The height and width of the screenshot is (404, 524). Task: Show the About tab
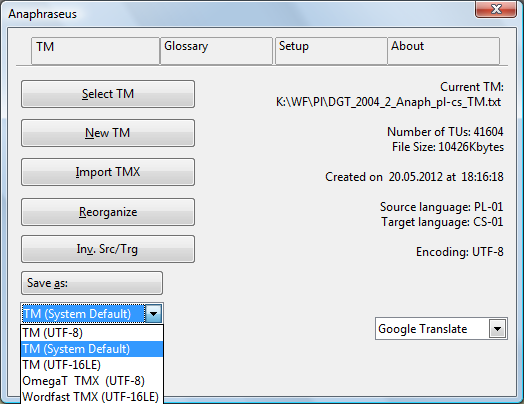tap(443, 50)
